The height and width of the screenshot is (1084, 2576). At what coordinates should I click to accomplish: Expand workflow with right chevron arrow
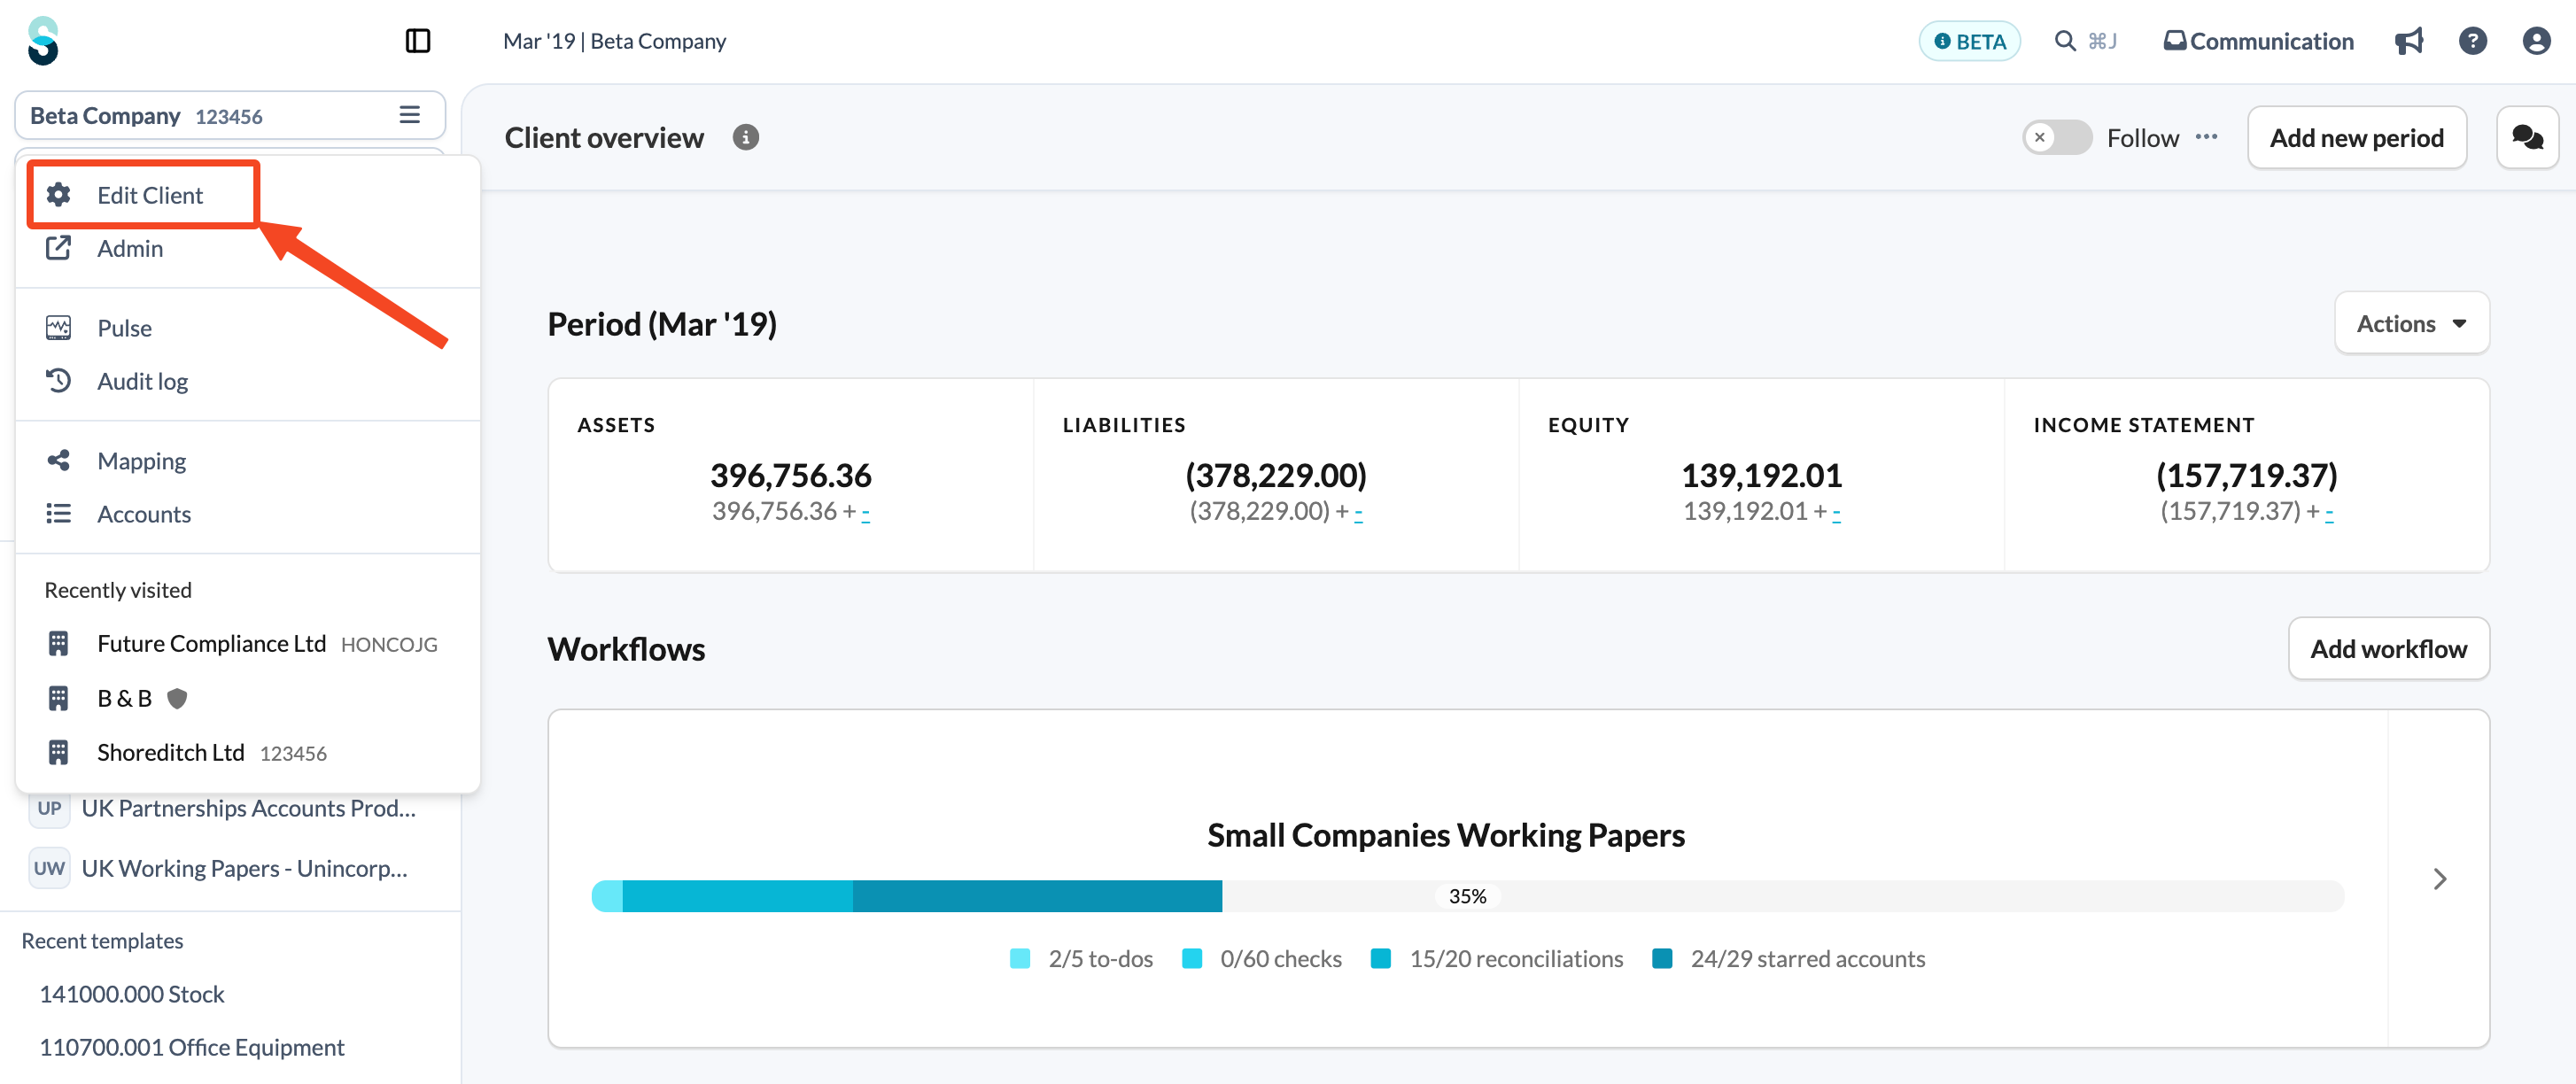(x=2439, y=878)
